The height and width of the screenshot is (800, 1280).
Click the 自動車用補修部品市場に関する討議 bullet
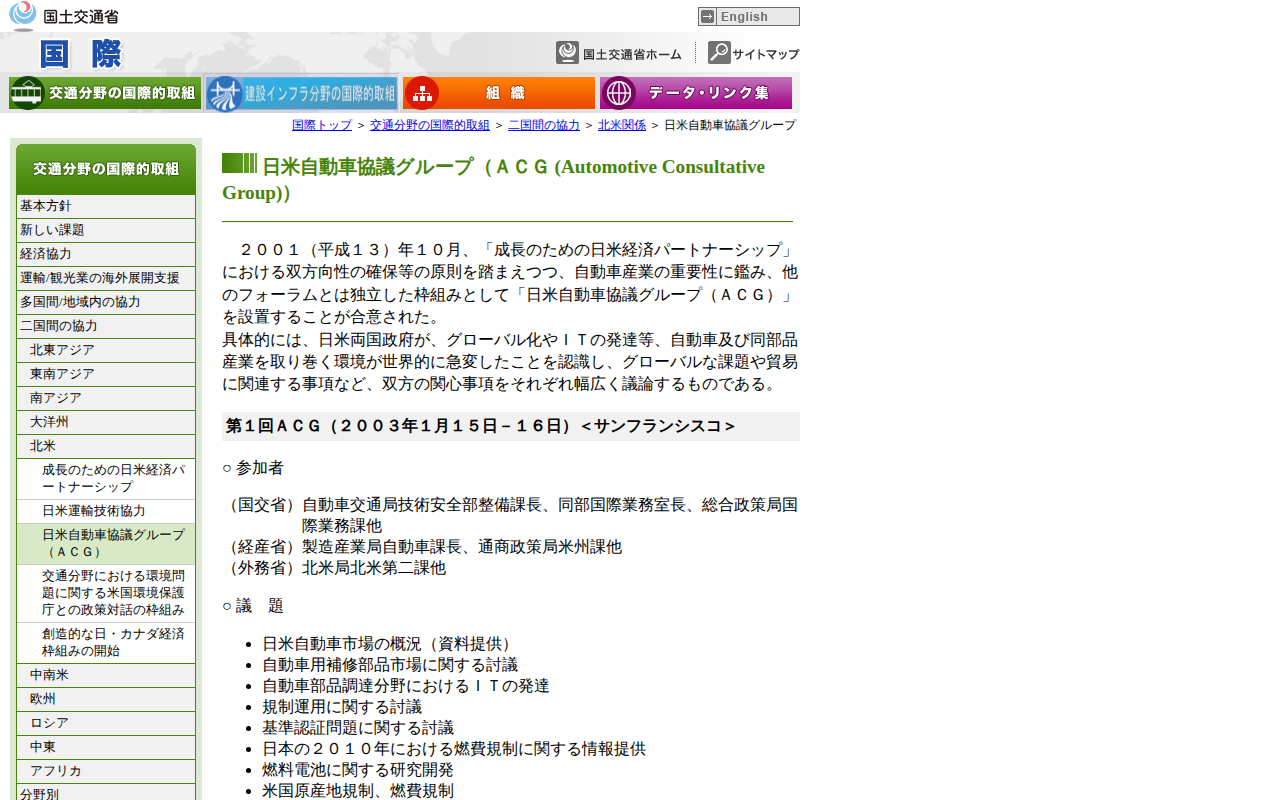[390, 665]
